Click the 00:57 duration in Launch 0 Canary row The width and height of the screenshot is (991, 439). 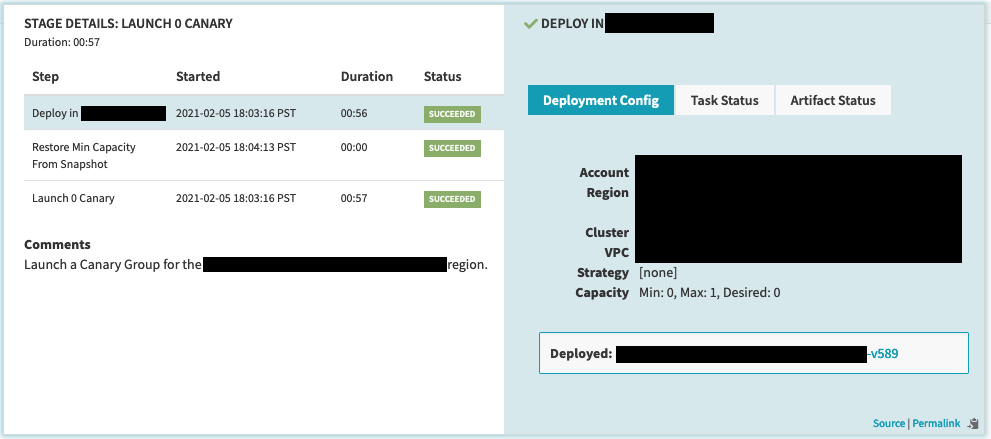click(354, 198)
